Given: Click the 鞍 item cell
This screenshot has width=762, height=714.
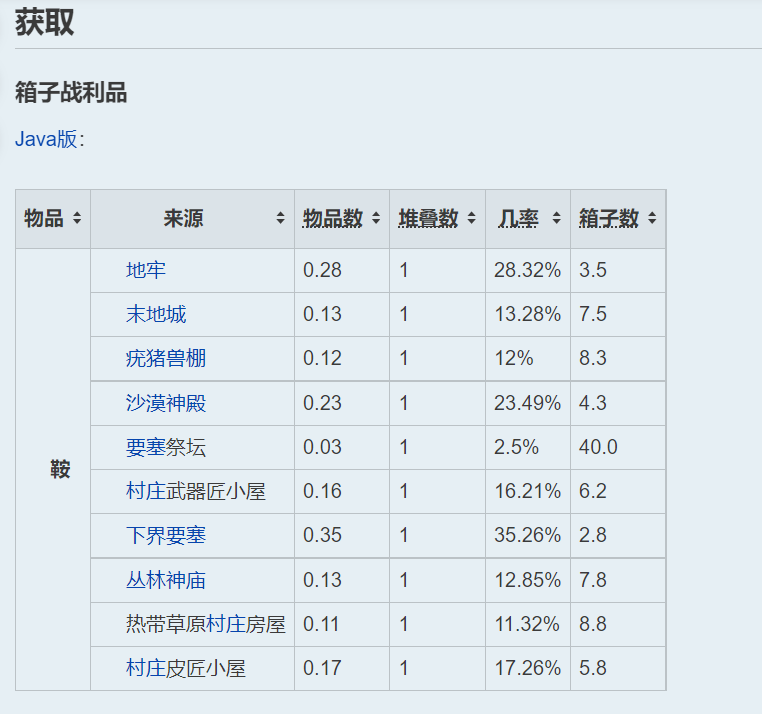Looking at the screenshot, I should 60,469.
